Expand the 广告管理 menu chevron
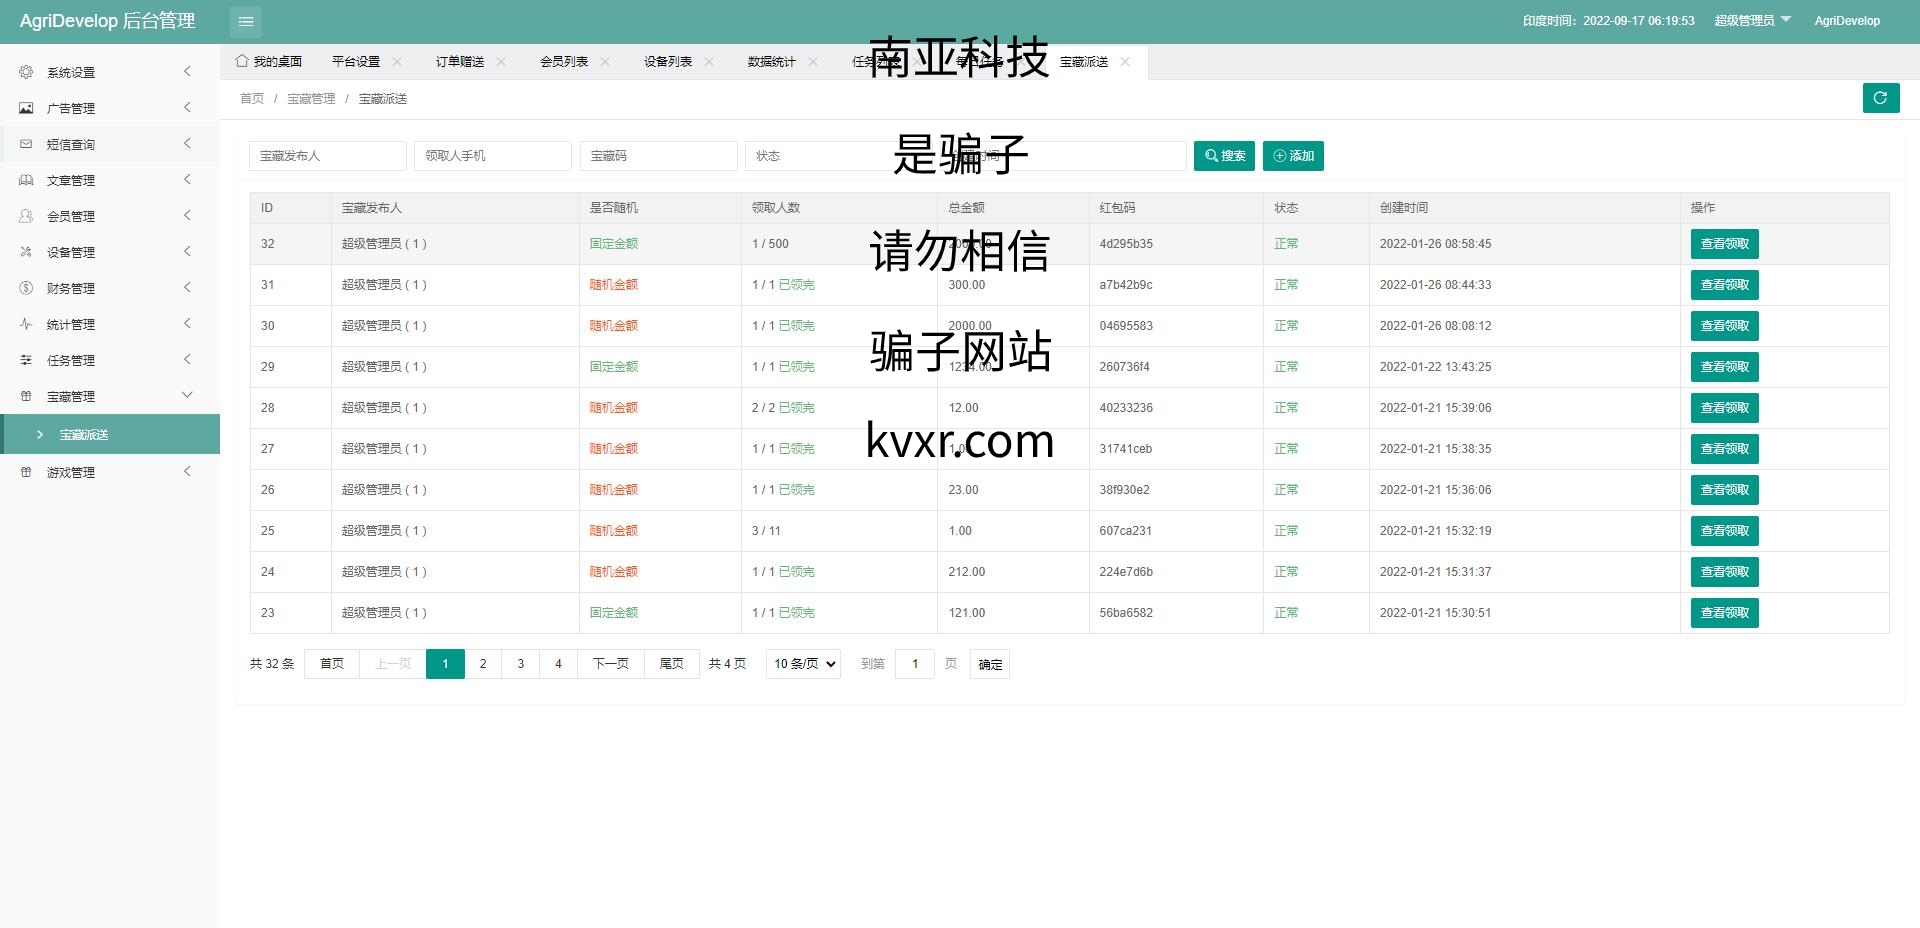 (187, 107)
